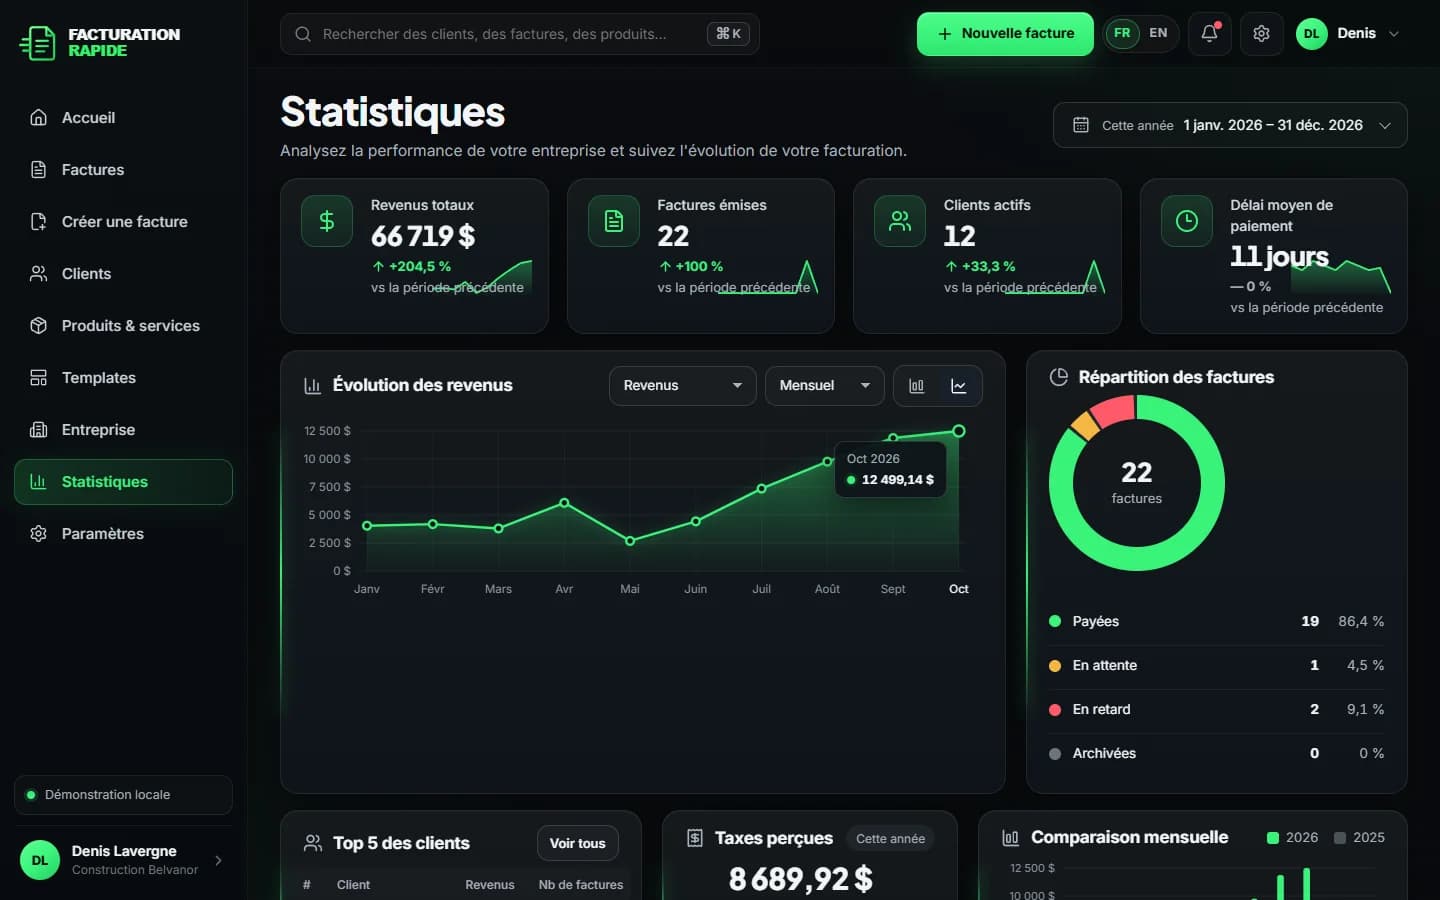This screenshot has width=1440, height=900.
Task: Click the dollar icon on Revenus totaux
Action: tap(327, 221)
